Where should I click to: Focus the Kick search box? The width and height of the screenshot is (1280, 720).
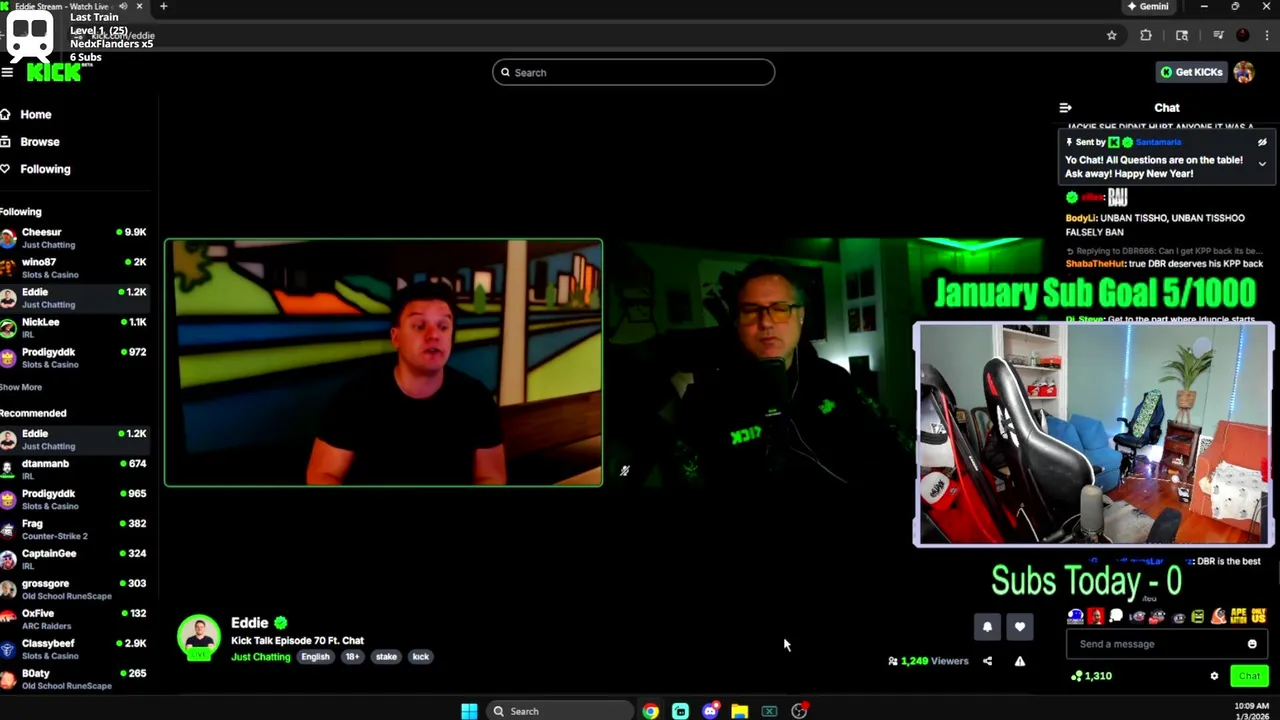[633, 72]
